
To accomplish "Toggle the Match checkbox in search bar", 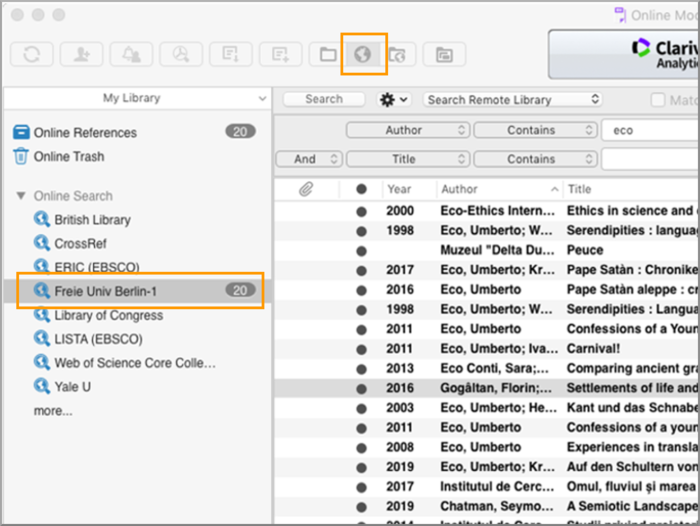I will (x=658, y=100).
